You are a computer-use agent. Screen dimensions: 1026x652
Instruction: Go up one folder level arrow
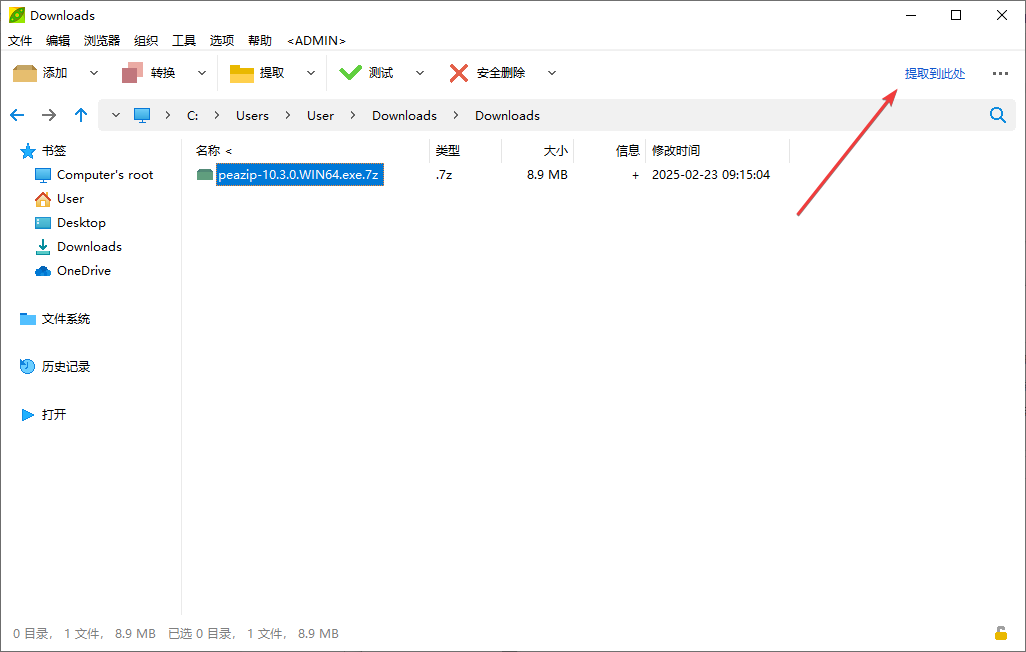(81, 114)
